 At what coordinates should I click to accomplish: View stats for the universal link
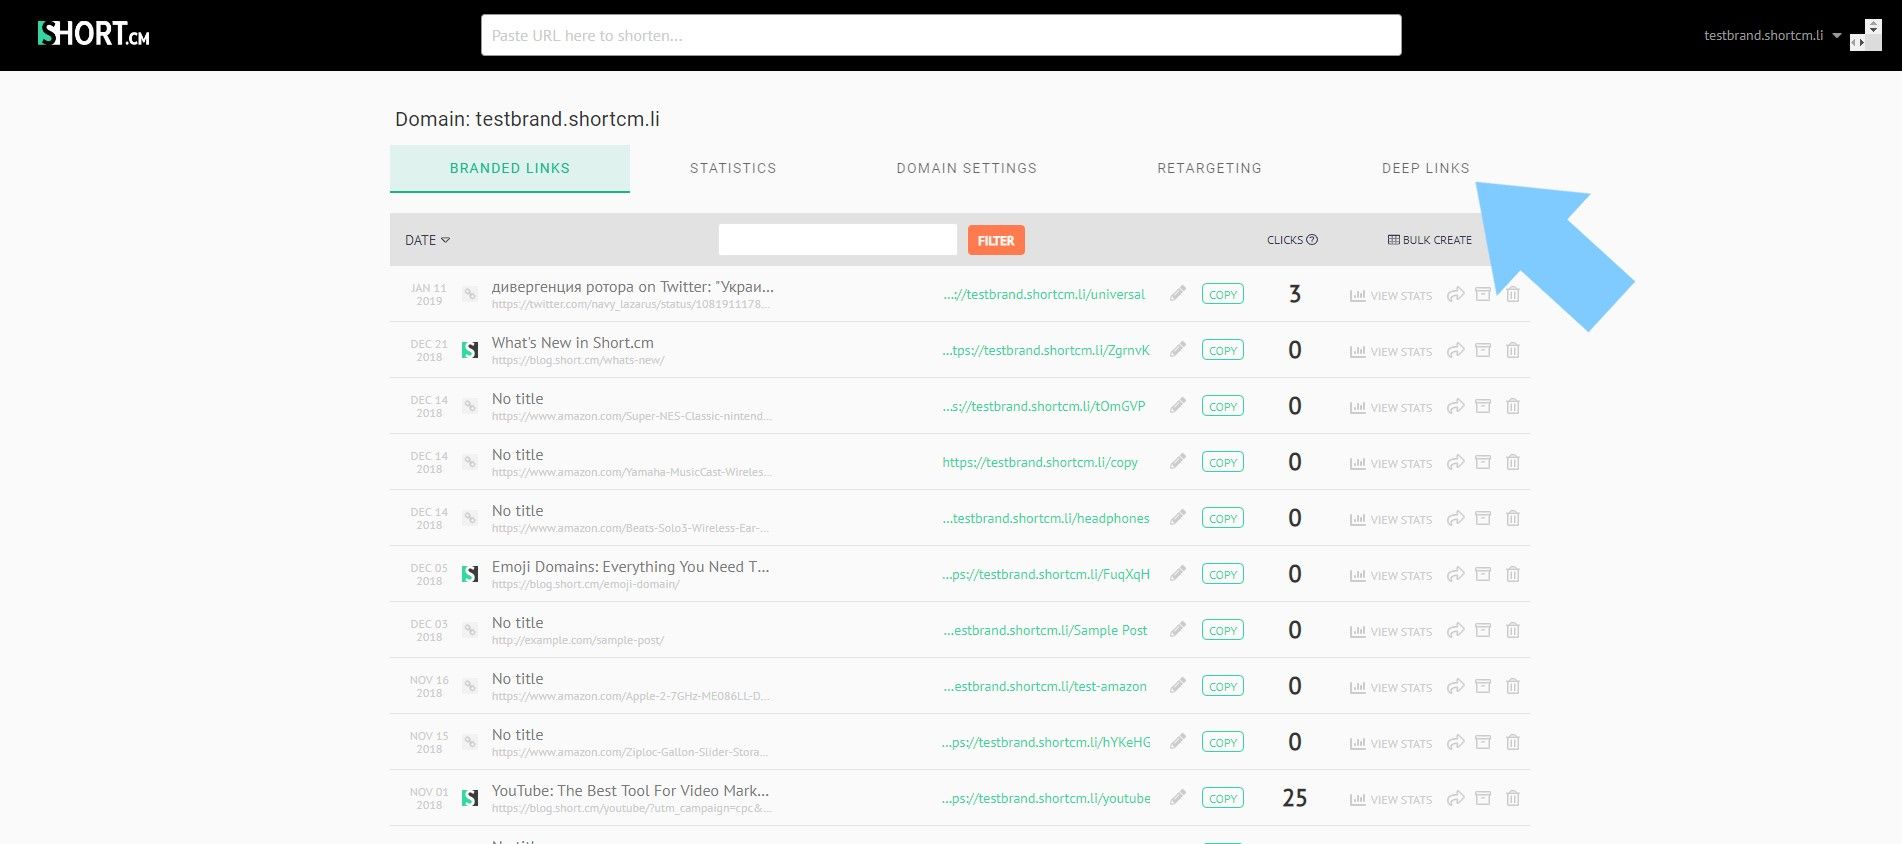[x=1391, y=295]
